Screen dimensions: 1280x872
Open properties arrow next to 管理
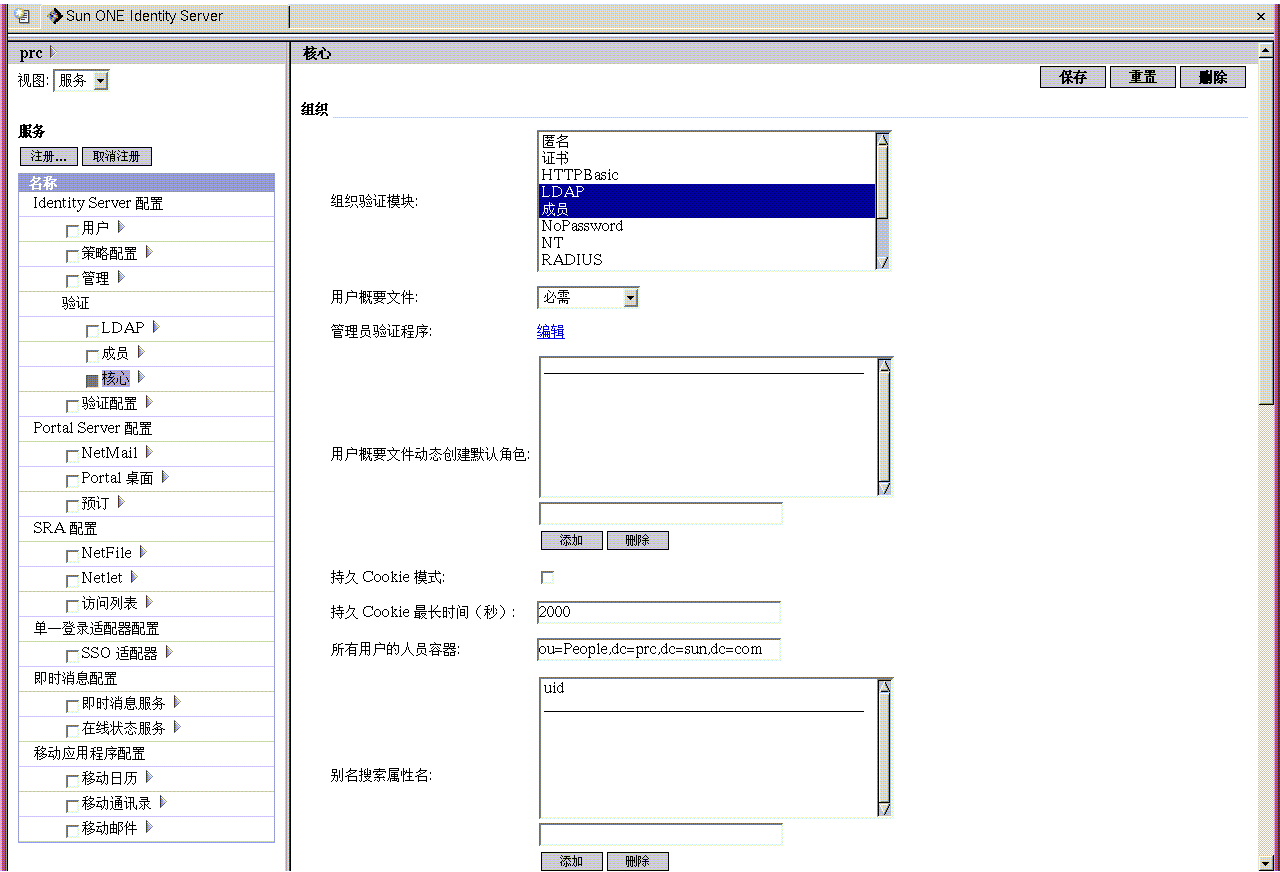(x=121, y=277)
